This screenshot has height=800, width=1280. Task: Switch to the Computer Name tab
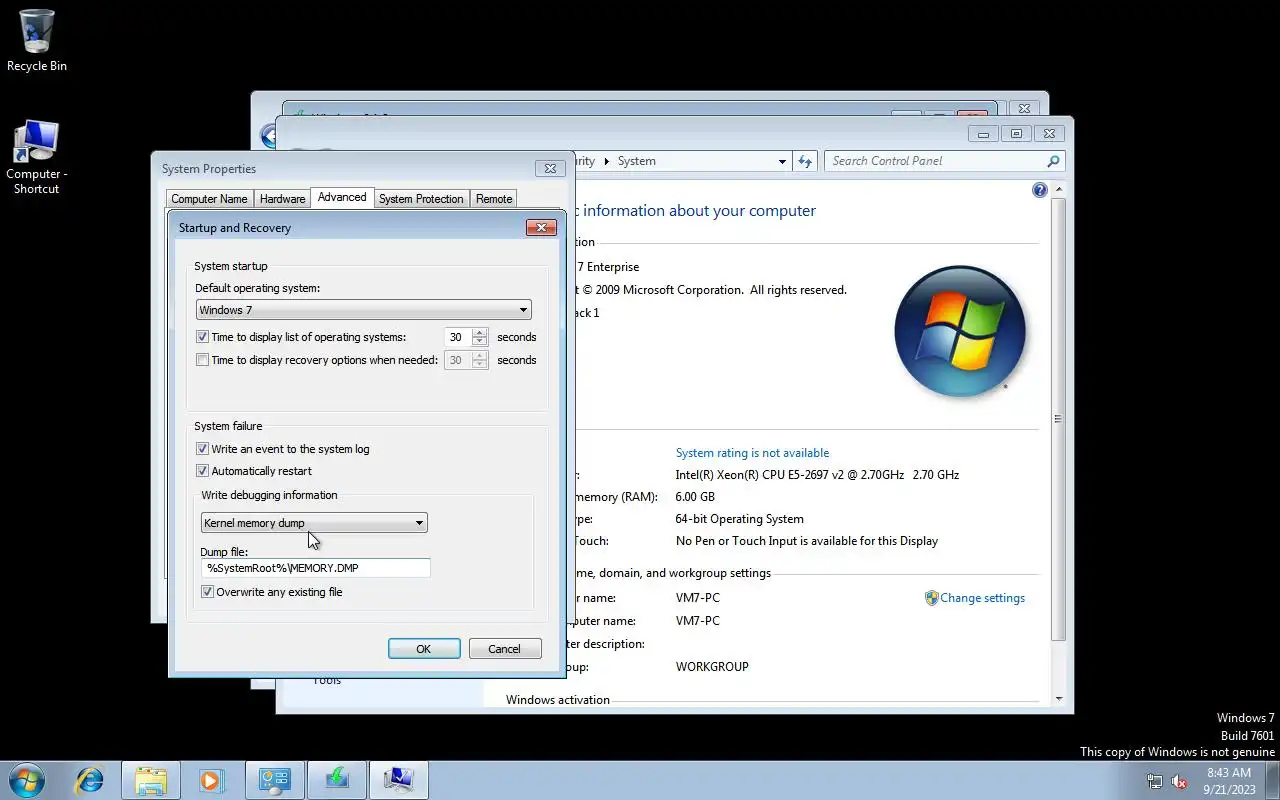tap(209, 199)
